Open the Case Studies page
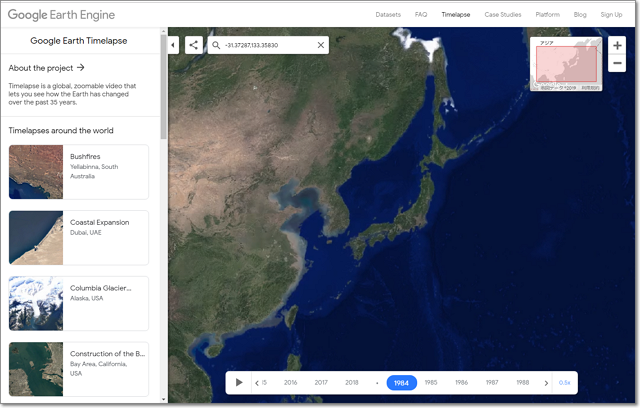Image resolution: width=640 pixels, height=408 pixels. [x=503, y=15]
